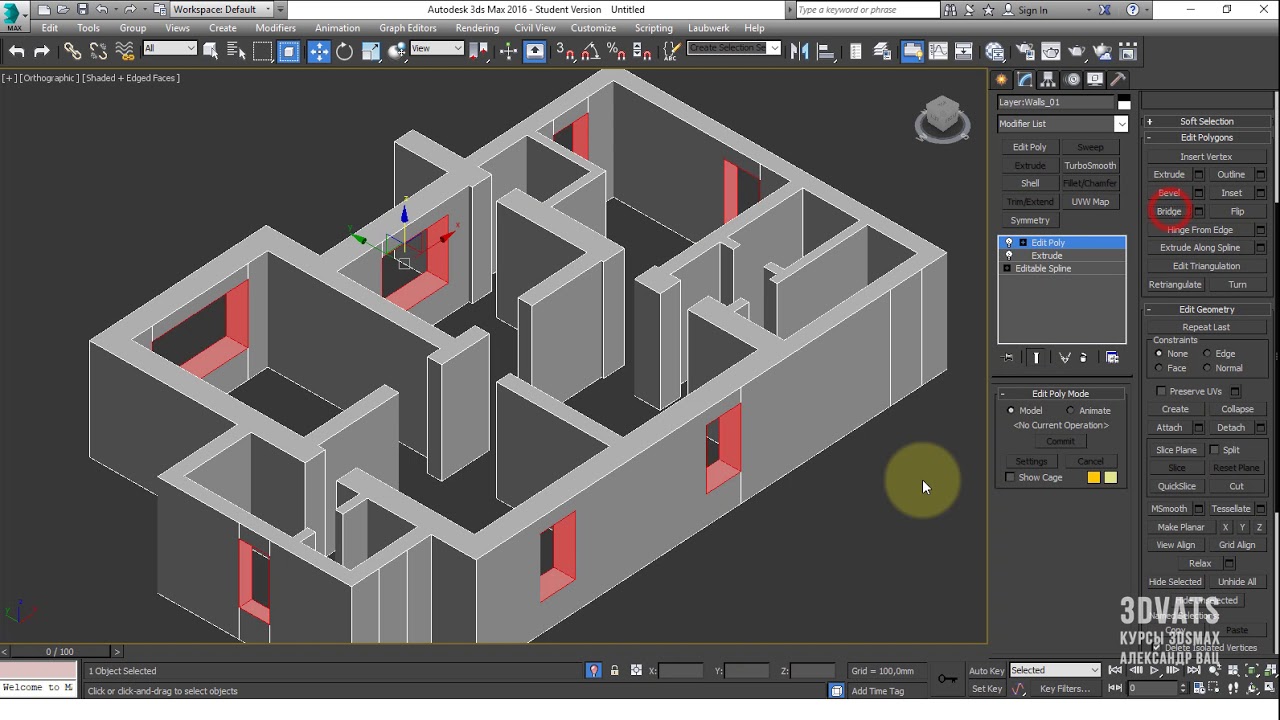Screen dimensions: 1280x720
Task: Open the Motion command panel tab
Action: [1072, 79]
